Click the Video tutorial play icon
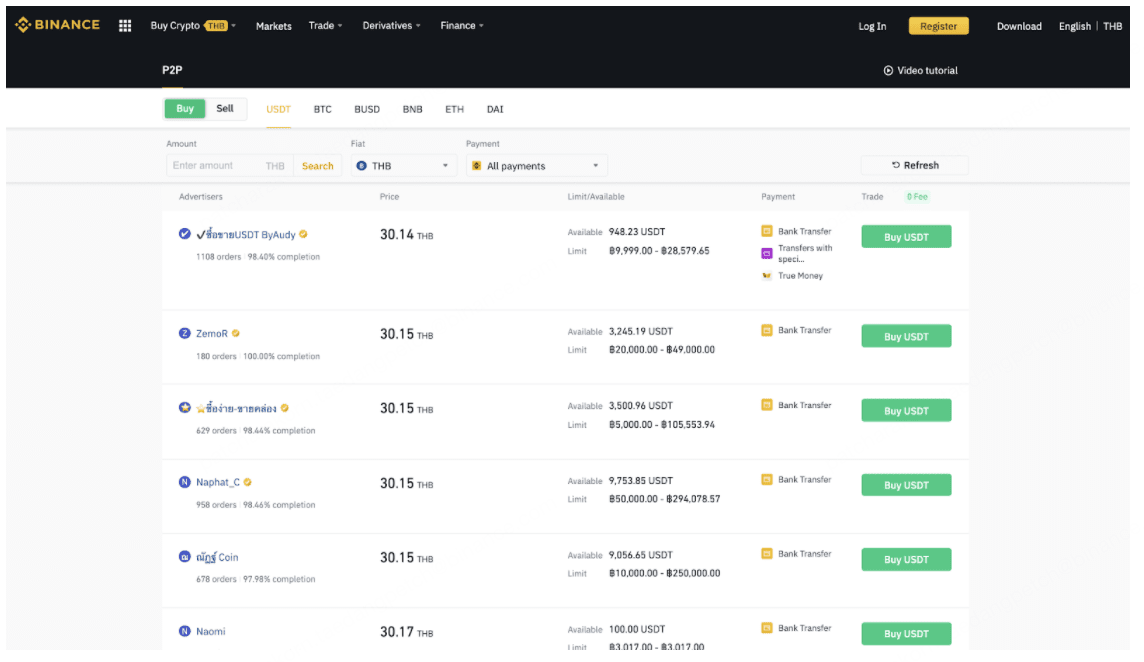The height and width of the screenshot is (662, 1144). [888, 71]
